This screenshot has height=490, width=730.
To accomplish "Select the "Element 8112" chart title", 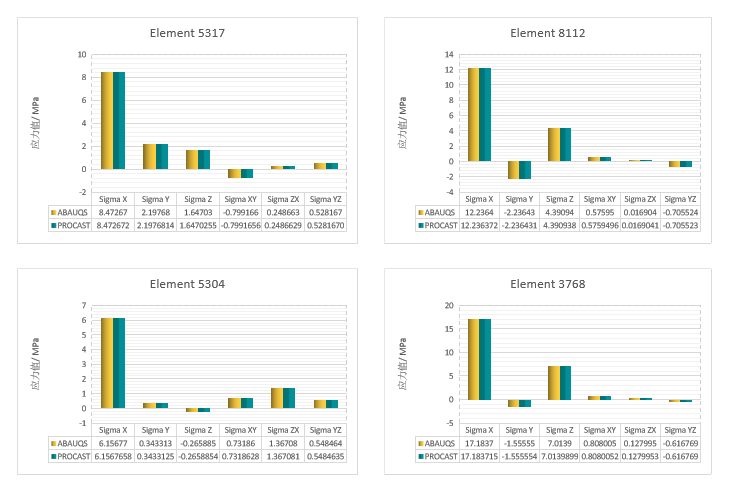I will tap(548, 33).
